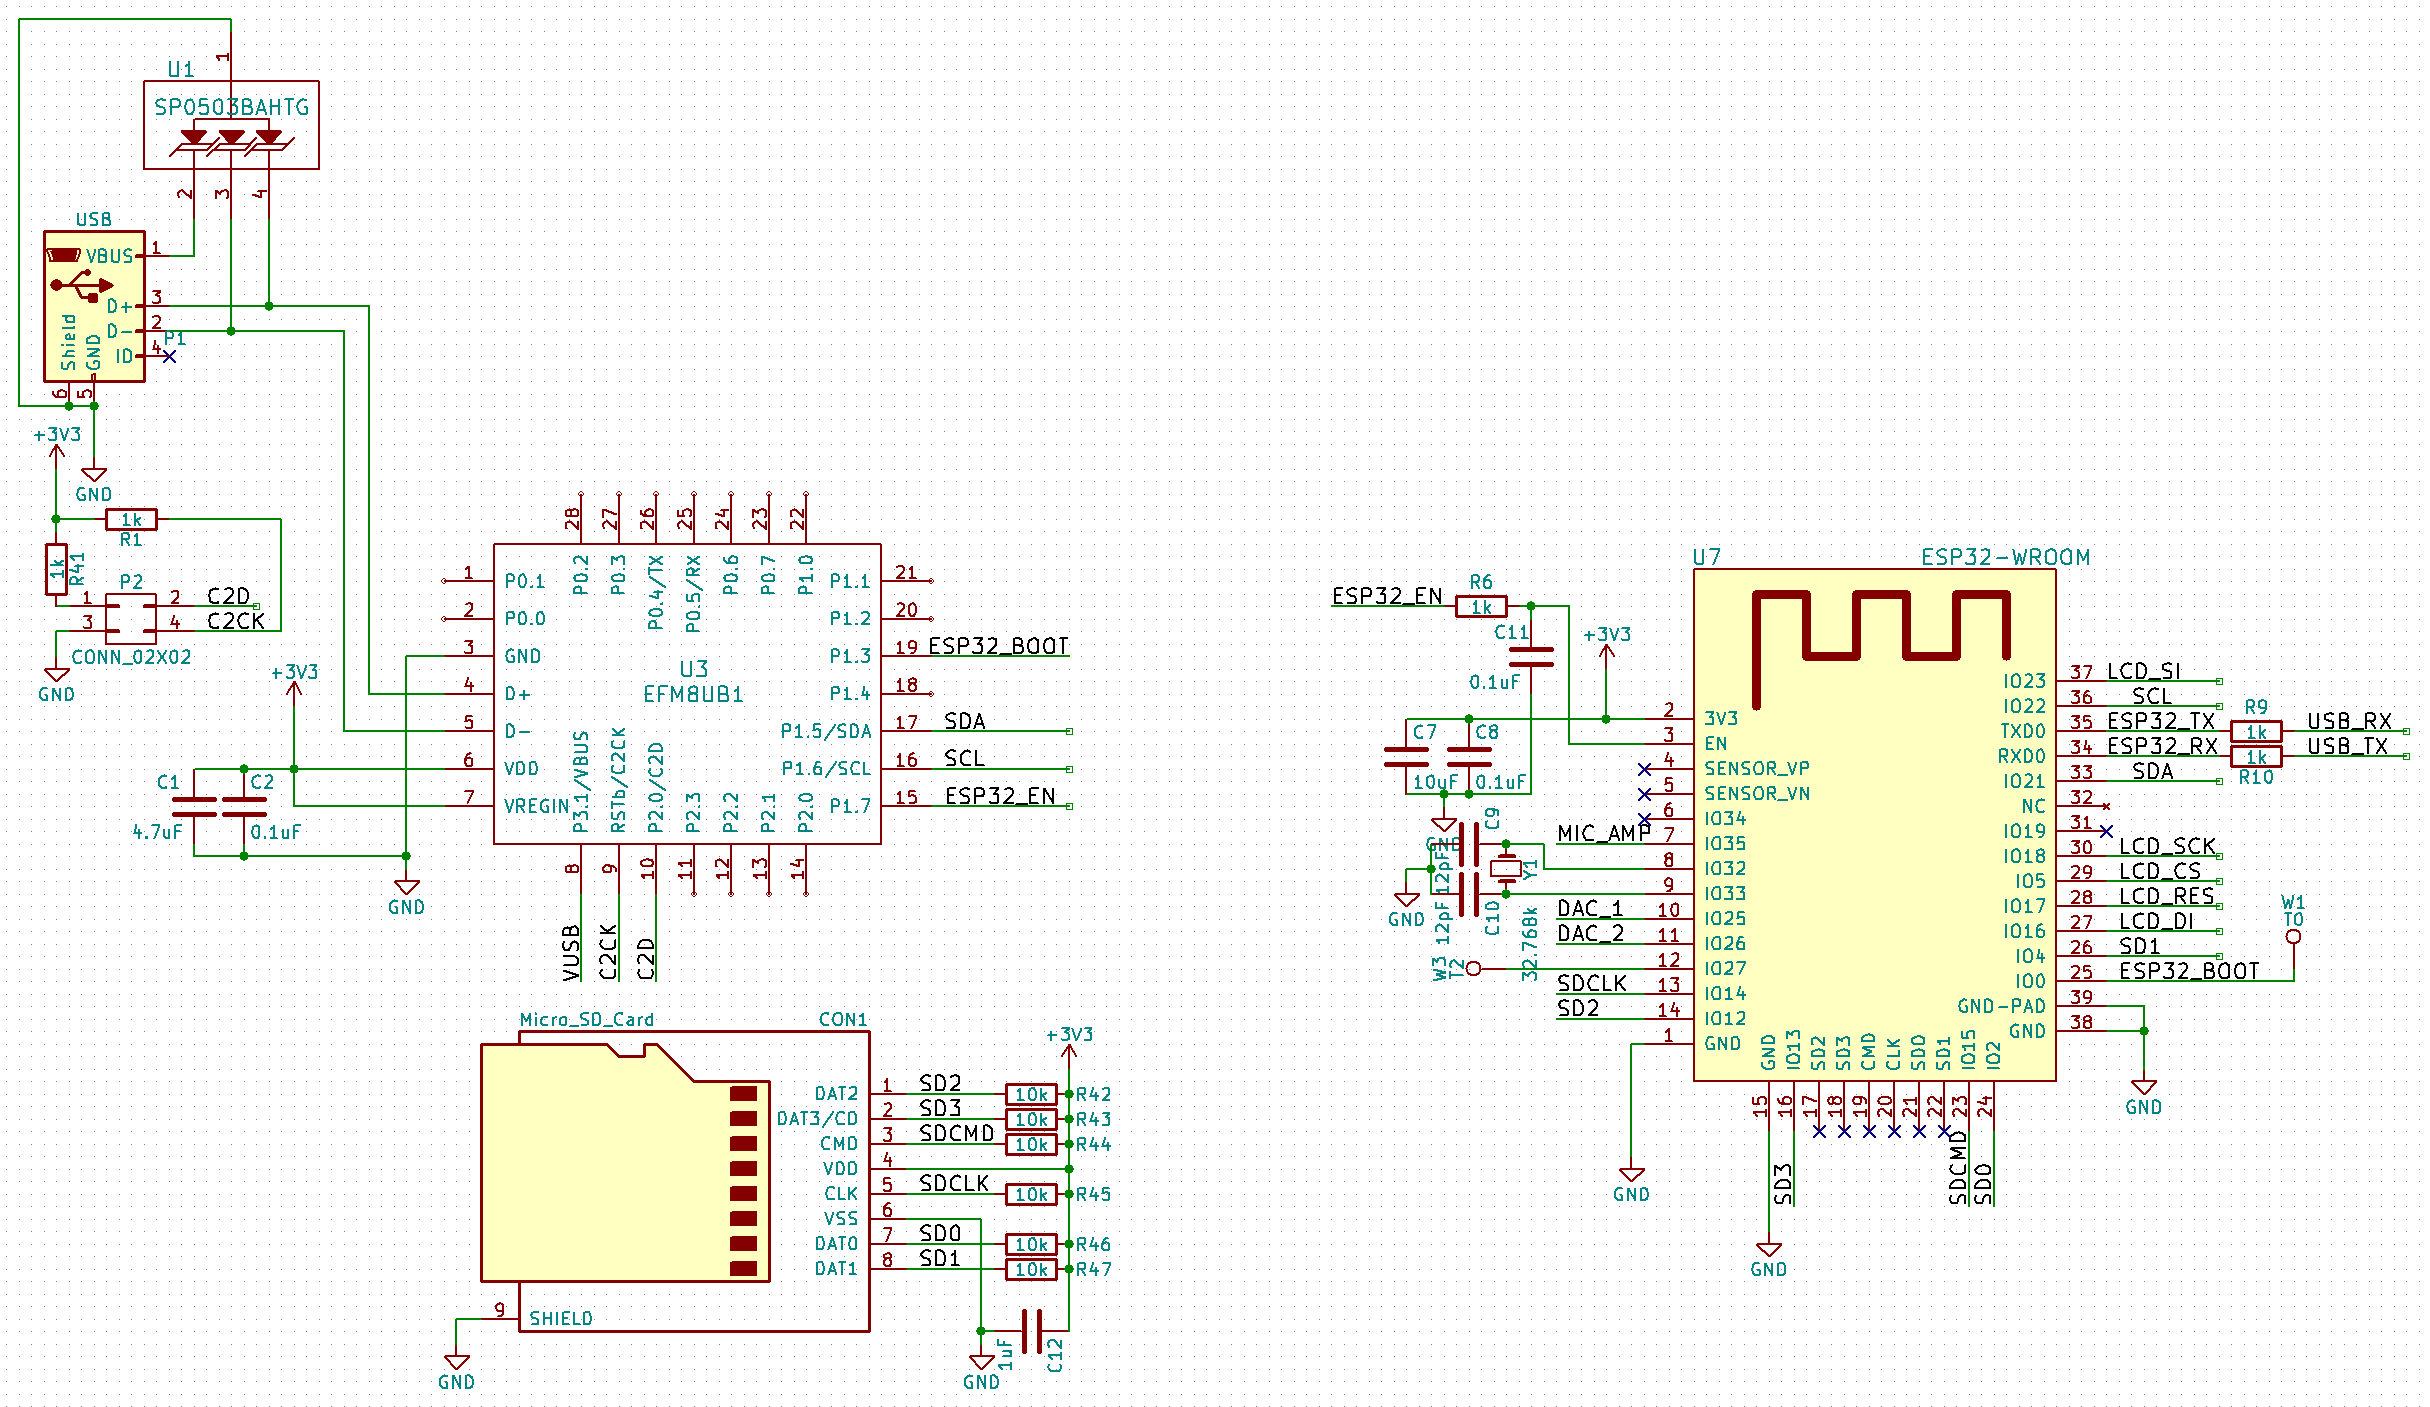Select capacitor C7 10uF symbol
The height and width of the screenshot is (1407, 2430).
(1406, 757)
